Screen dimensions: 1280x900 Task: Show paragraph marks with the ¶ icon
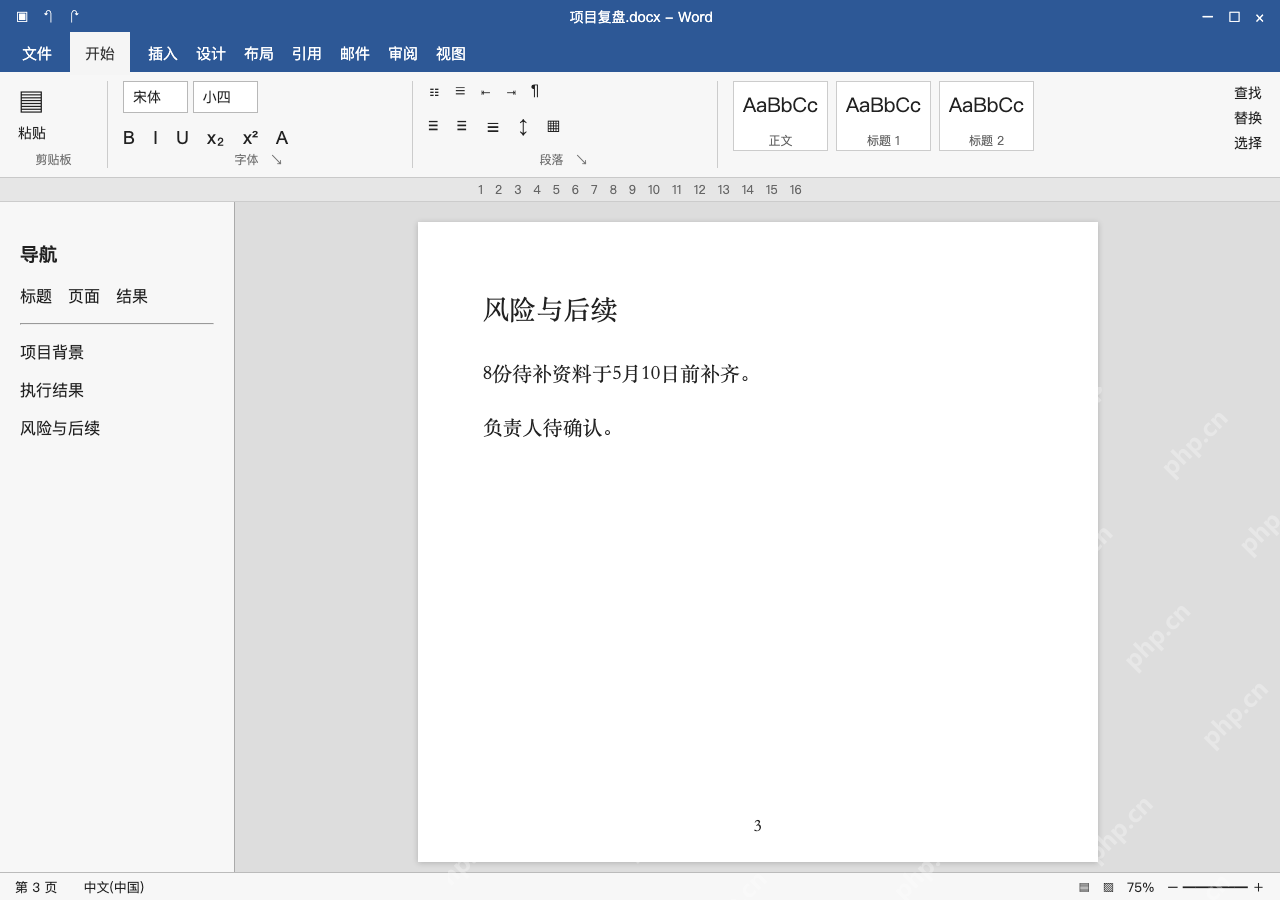point(535,92)
